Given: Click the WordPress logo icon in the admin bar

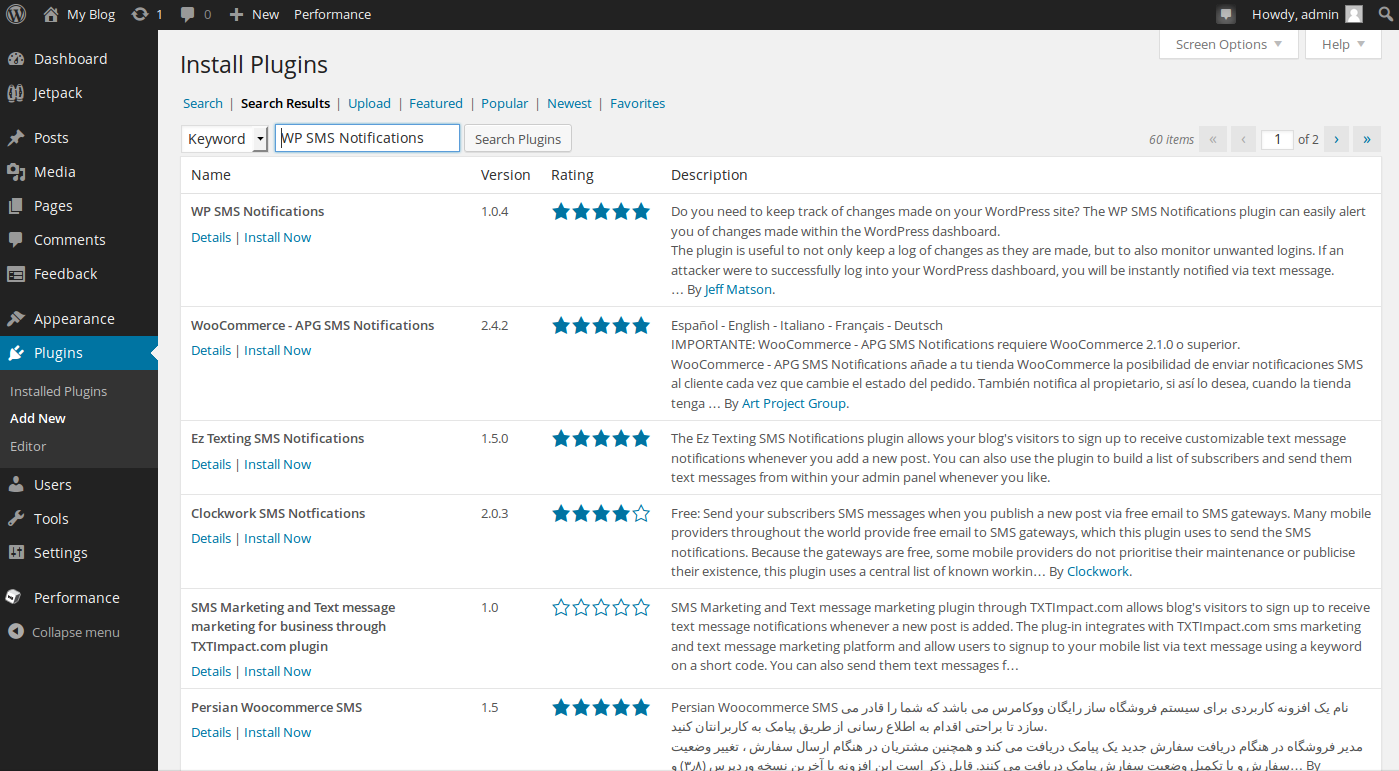Looking at the screenshot, I should pyautogui.click(x=17, y=14).
